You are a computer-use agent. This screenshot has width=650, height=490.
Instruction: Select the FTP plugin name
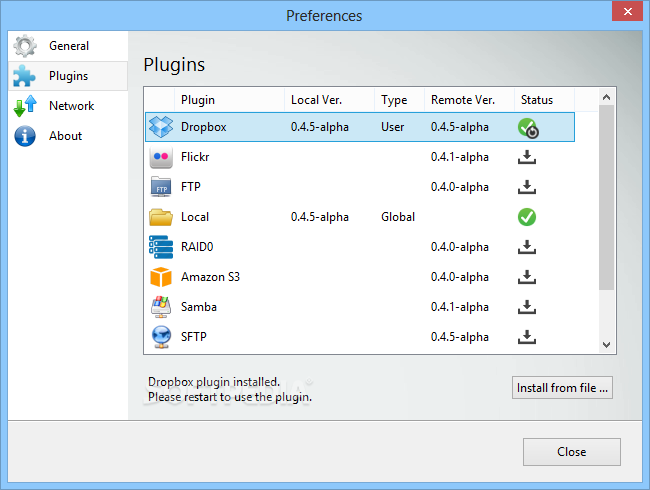tap(191, 187)
